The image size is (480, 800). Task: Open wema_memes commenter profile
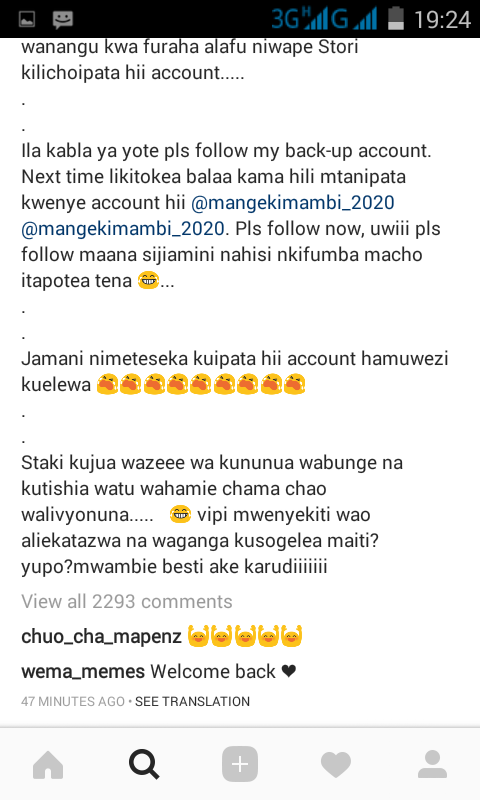tap(83, 671)
